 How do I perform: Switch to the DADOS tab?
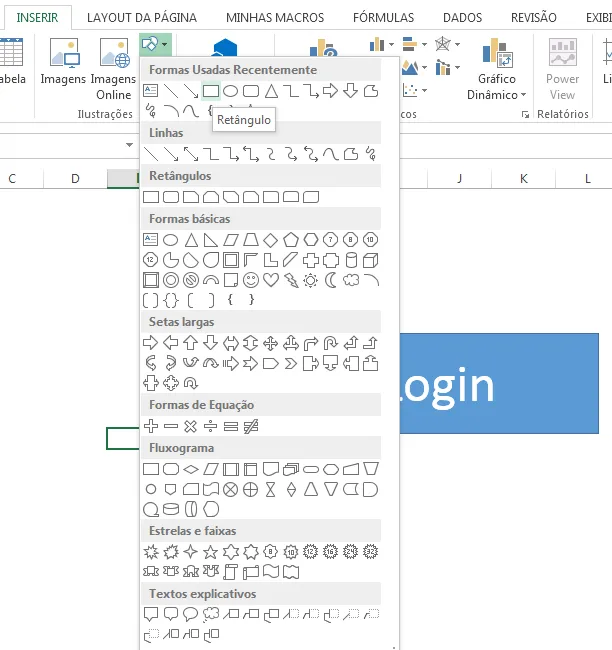coord(462,17)
